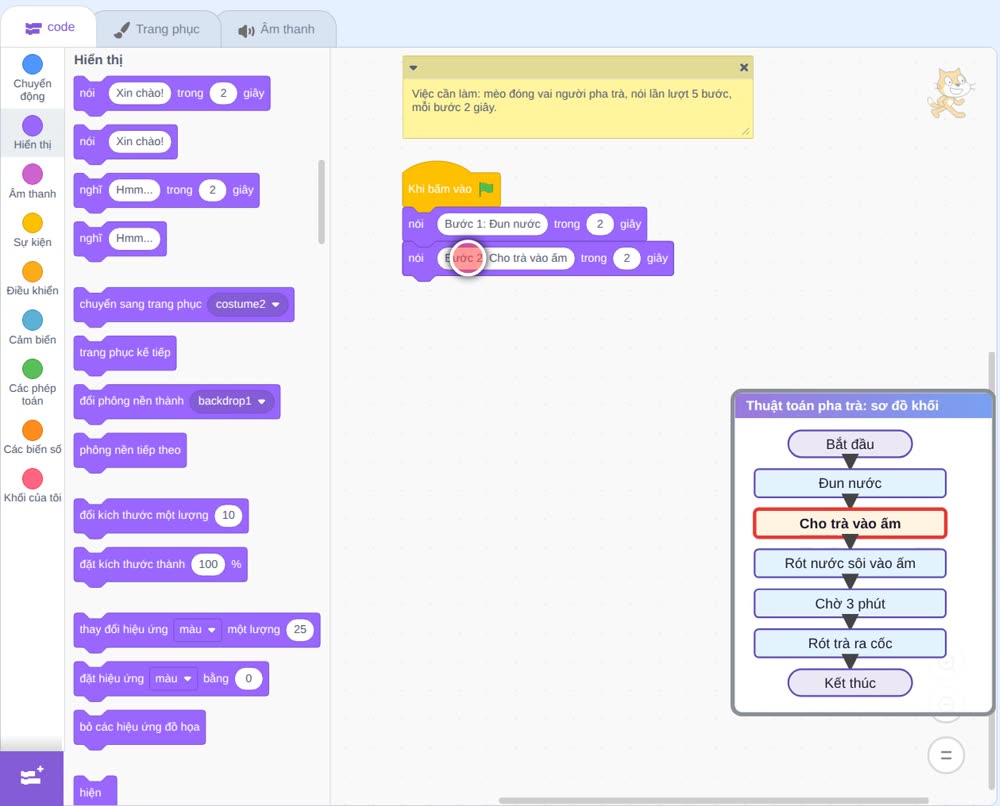Click the Bắt đầu flowchart node
1000x806 pixels.
850,444
